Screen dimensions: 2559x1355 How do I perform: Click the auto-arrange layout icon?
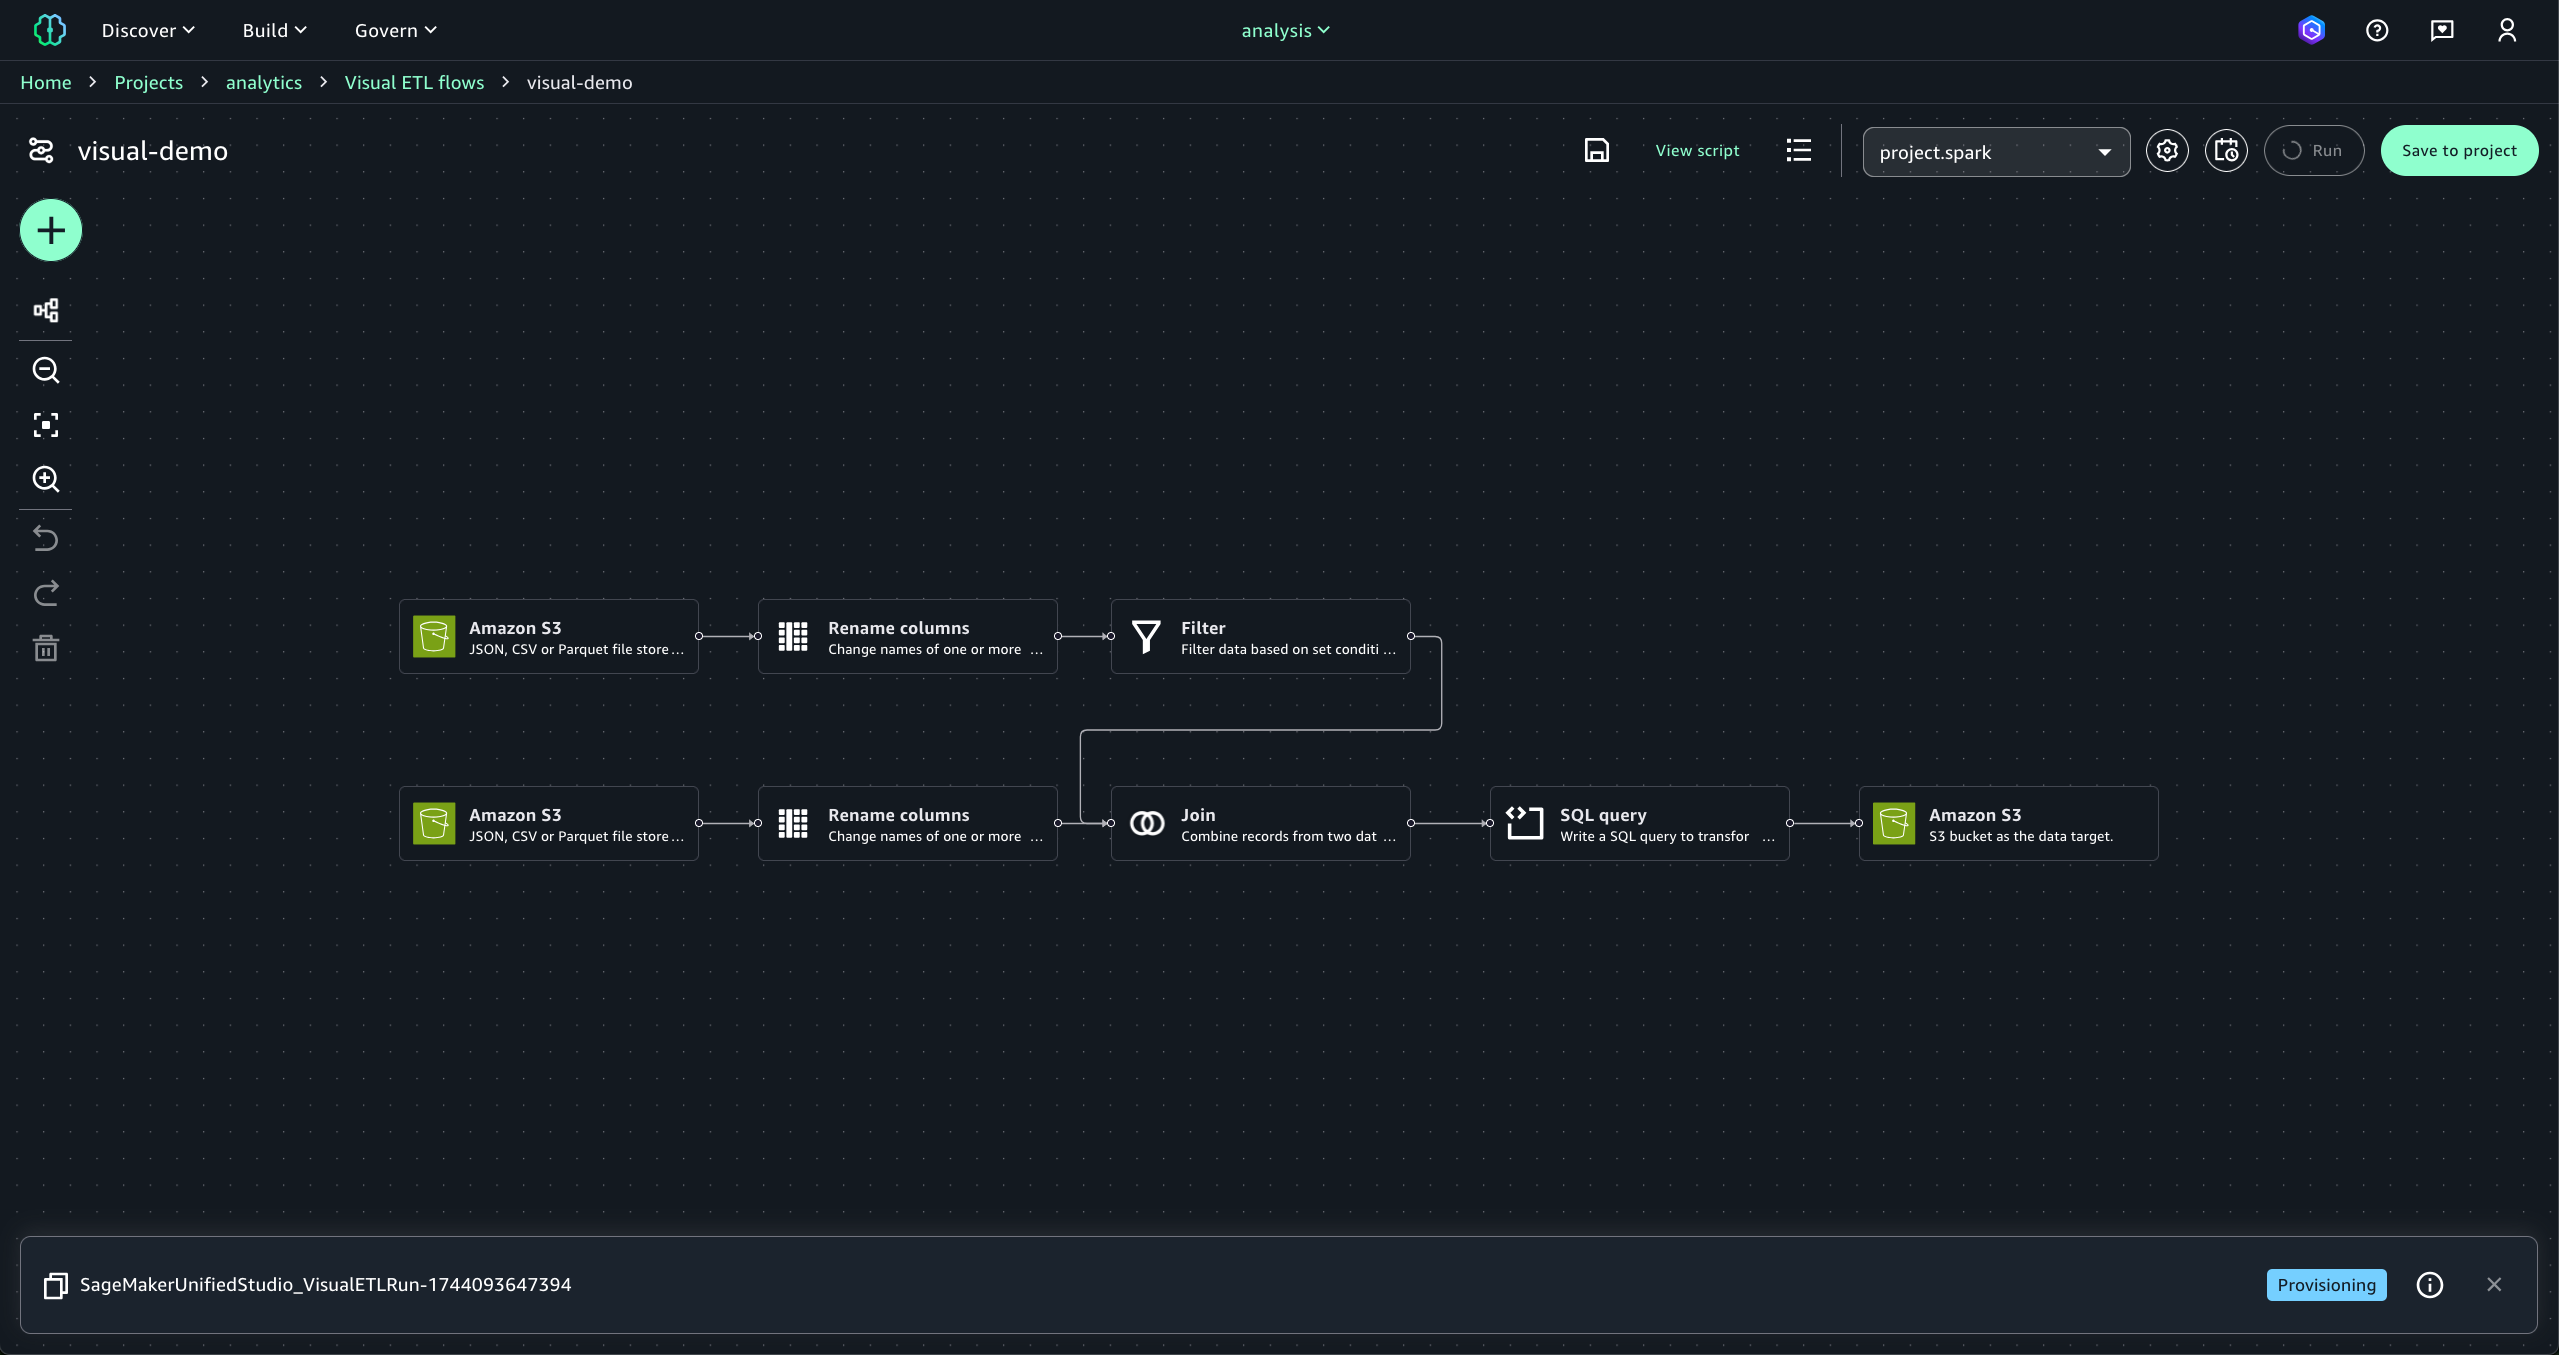tap(46, 310)
